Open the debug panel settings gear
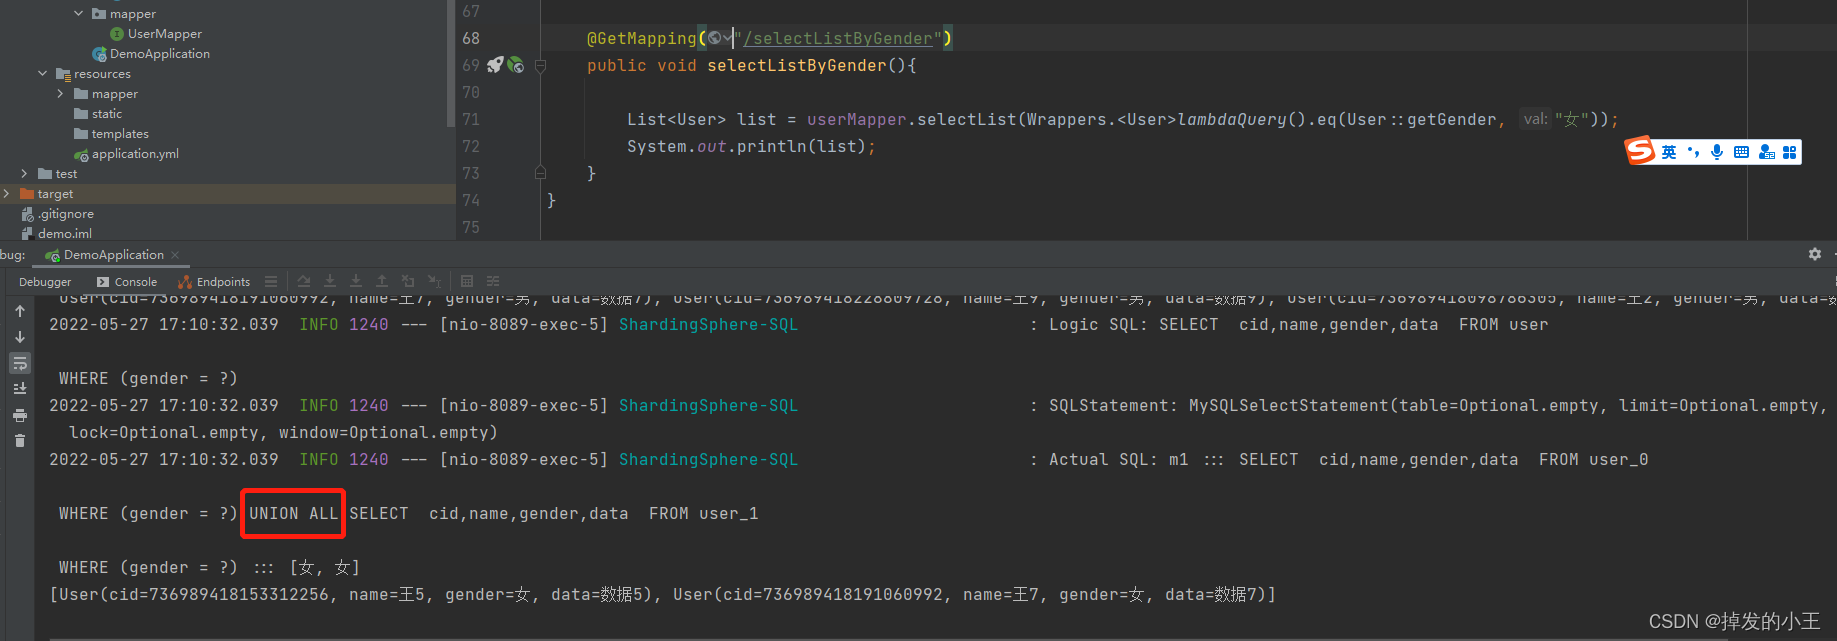1837x641 pixels. point(1815,254)
